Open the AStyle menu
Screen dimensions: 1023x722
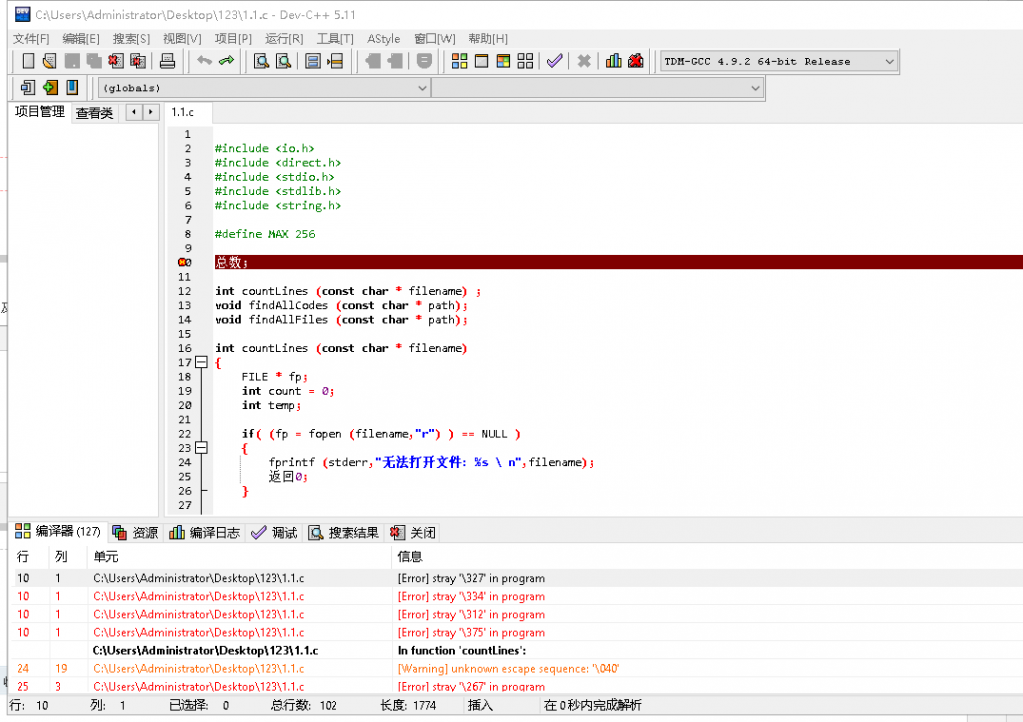click(x=384, y=38)
